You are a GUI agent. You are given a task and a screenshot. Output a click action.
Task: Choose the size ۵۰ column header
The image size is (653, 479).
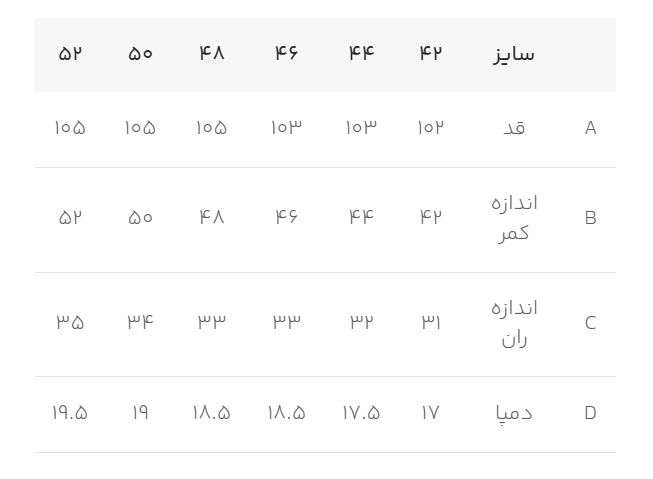[140, 54]
